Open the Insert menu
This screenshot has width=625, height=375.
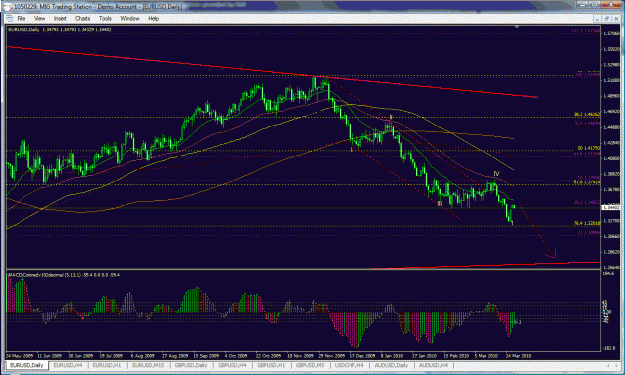point(60,18)
